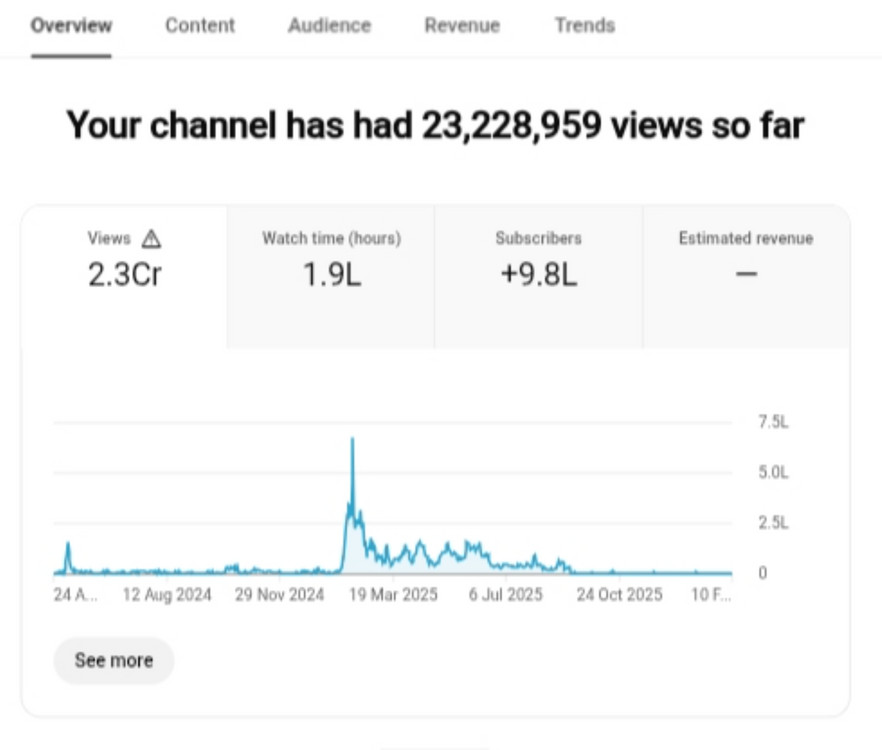Click the 2.5L y-axis value
Viewport: 882px width, 750px height.
(x=773, y=523)
